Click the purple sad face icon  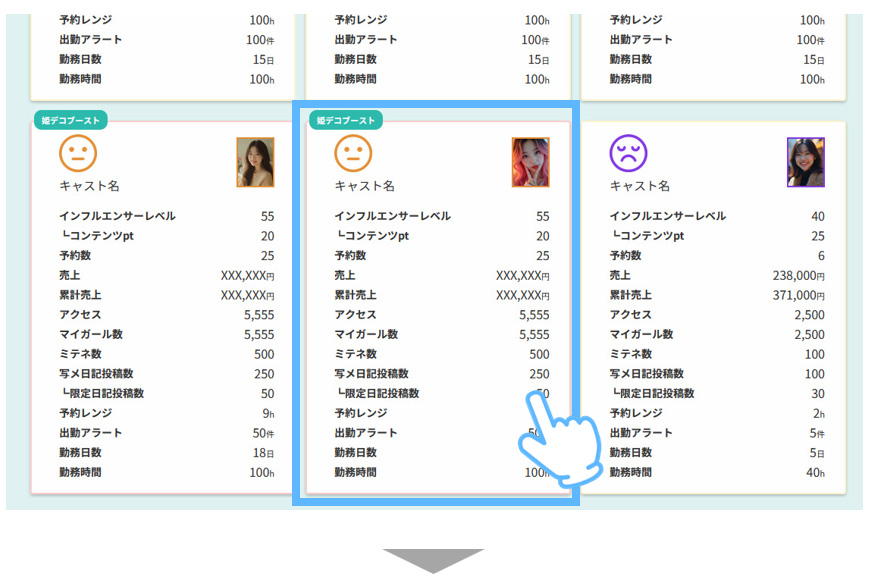click(x=628, y=153)
